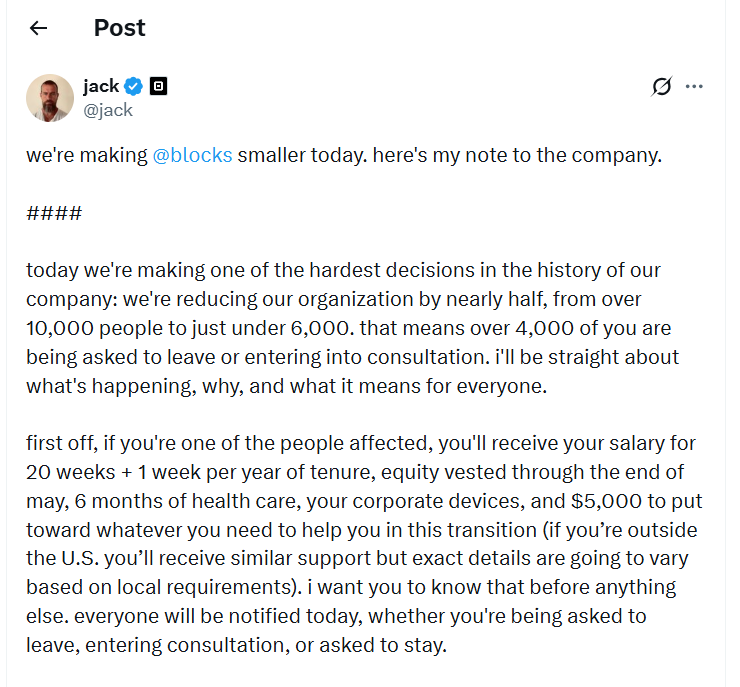This screenshot has height=687, width=740.
Task: Open the @jack handle profile link
Action: [x=108, y=110]
